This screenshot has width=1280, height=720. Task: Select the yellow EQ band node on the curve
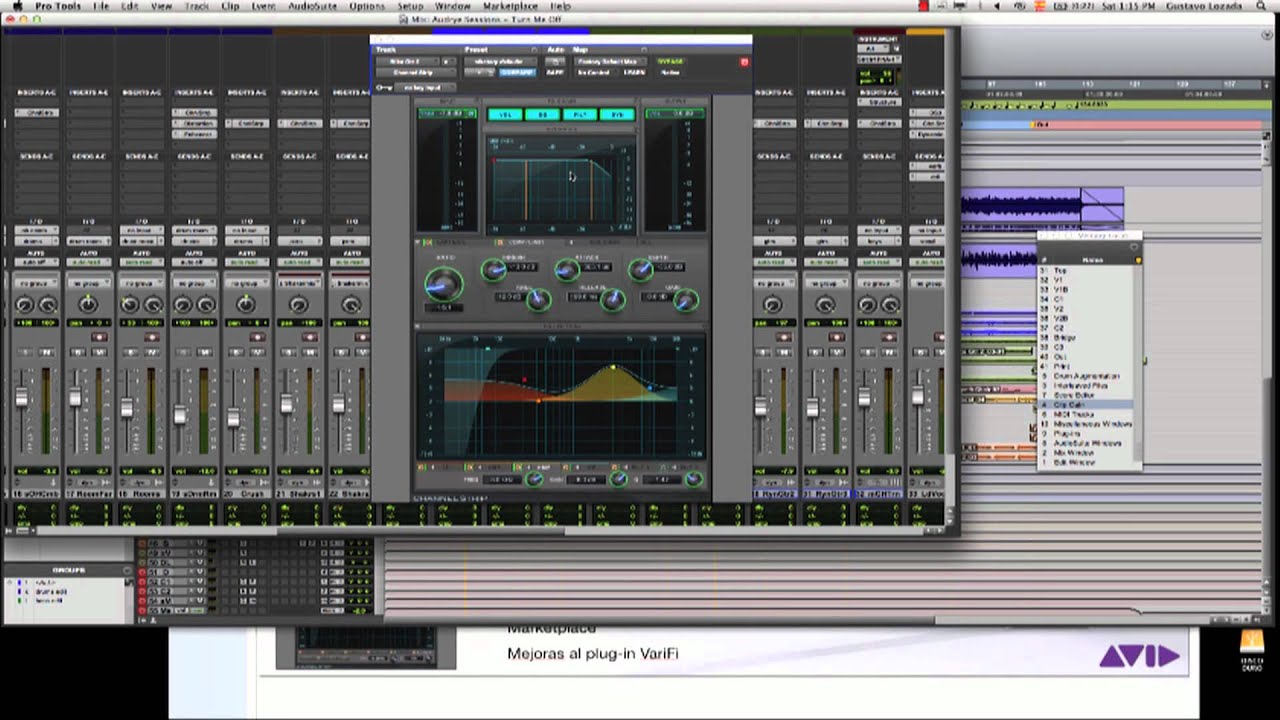[x=614, y=368]
